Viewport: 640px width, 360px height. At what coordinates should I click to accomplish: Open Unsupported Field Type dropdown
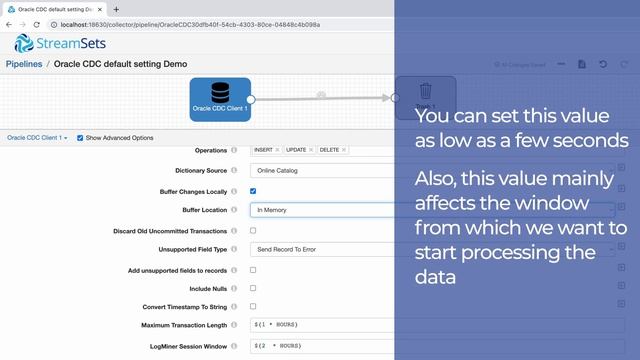click(433, 249)
